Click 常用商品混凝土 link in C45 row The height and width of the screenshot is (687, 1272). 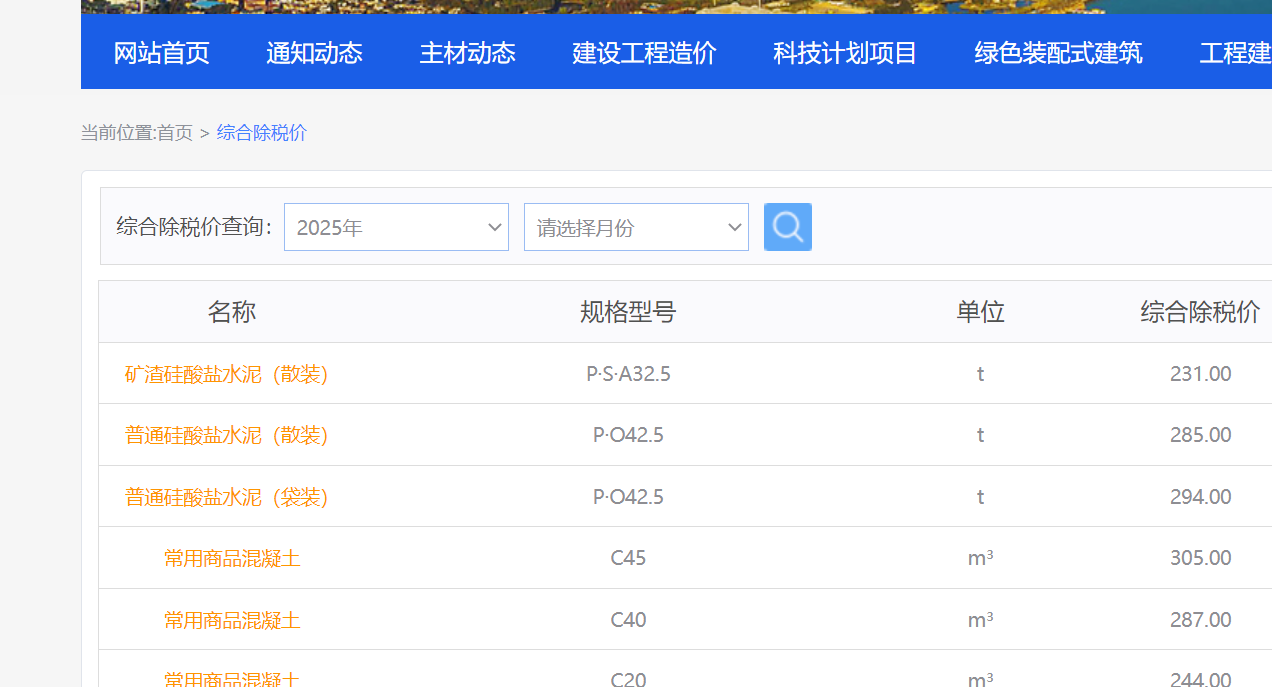click(x=232, y=558)
